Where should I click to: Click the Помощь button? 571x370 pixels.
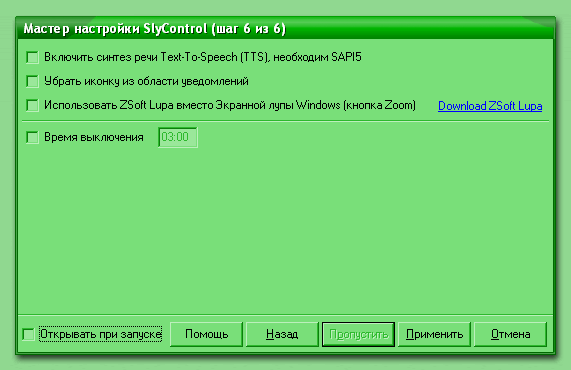point(206,334)
